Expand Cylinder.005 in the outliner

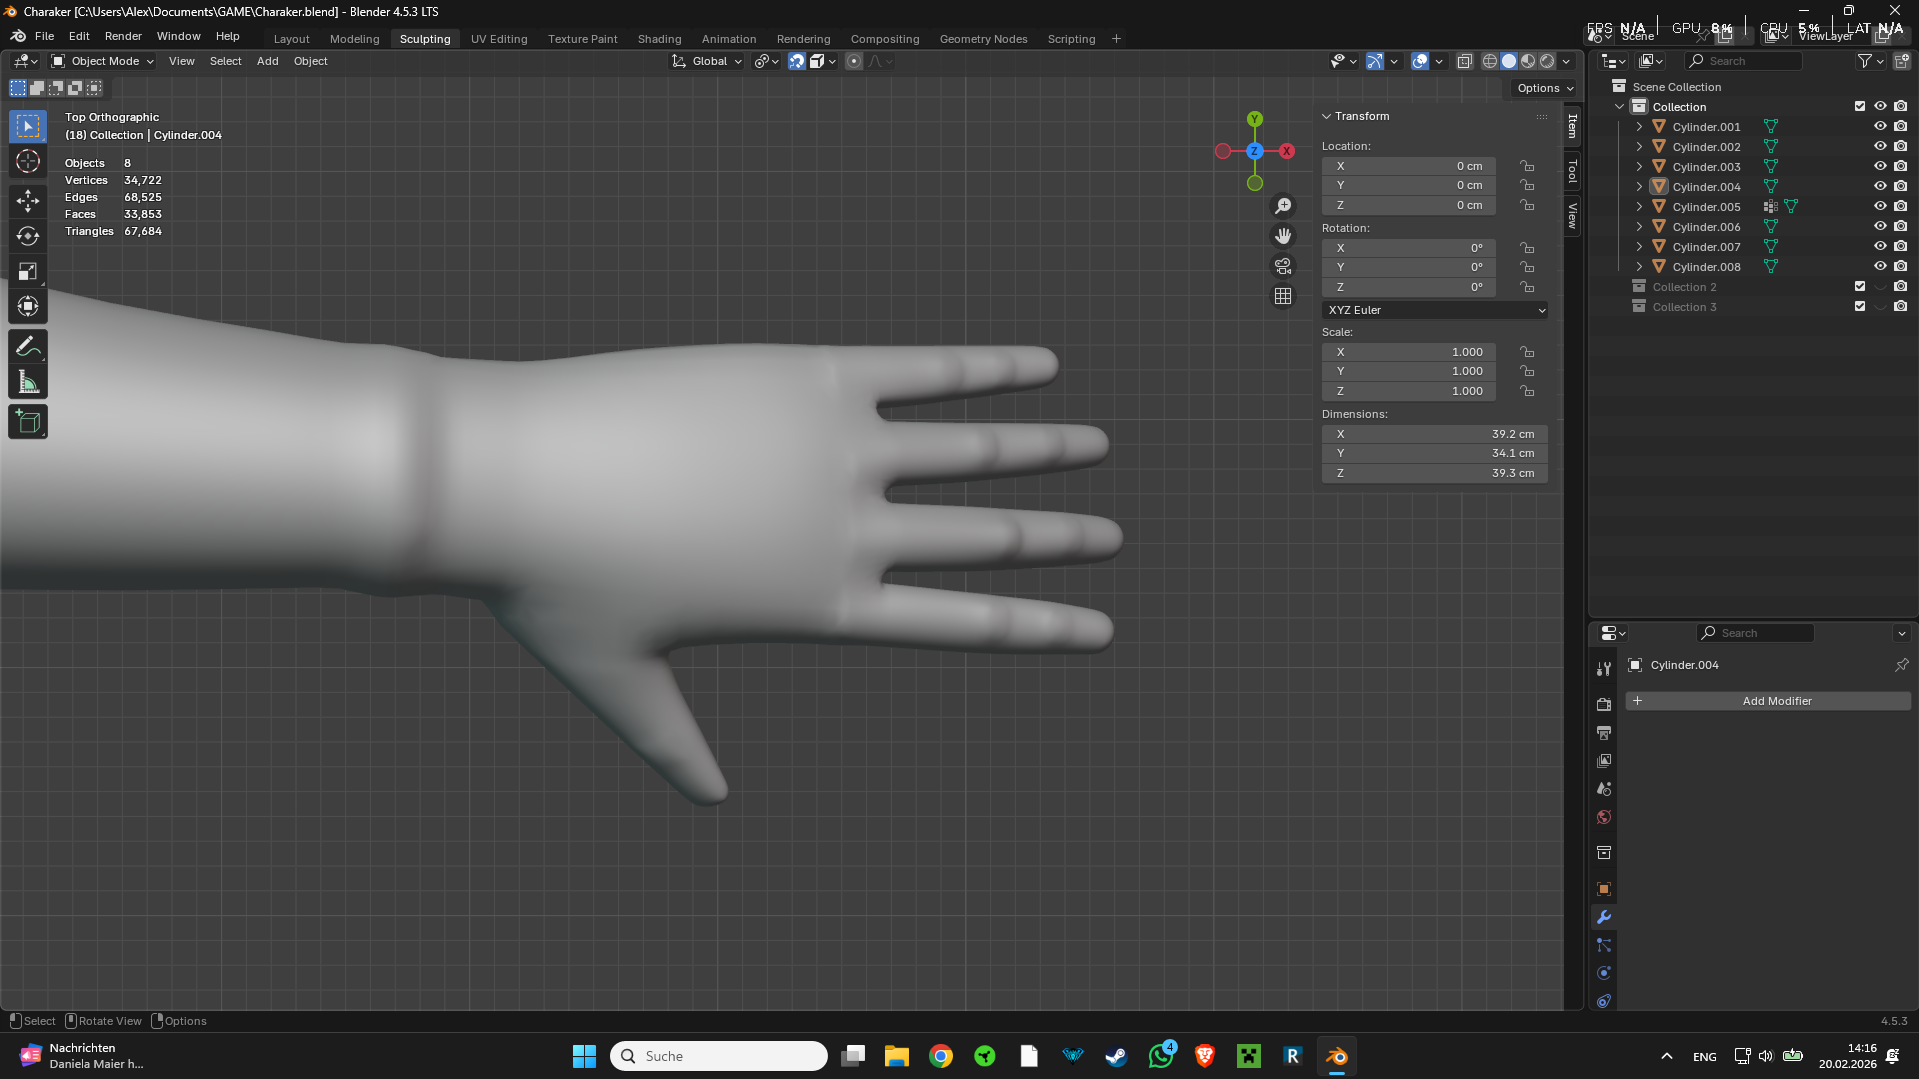pos(1639,207)
